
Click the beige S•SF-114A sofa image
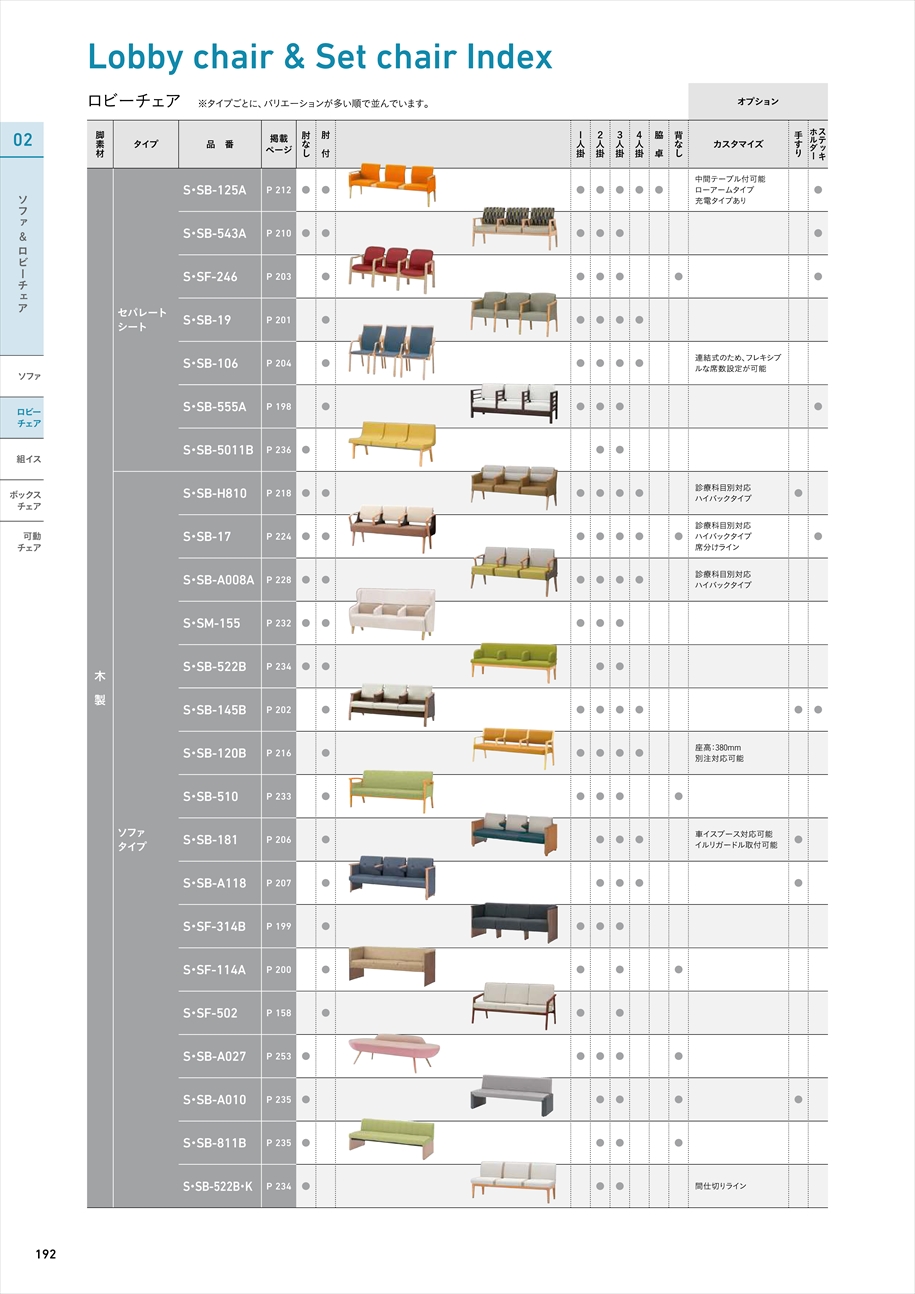pos(392,965)
